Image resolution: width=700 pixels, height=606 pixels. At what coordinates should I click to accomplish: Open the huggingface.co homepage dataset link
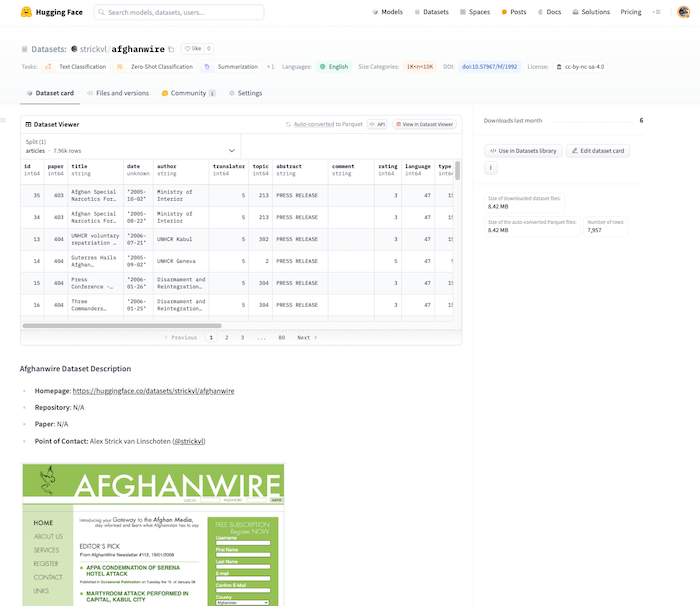153,391
